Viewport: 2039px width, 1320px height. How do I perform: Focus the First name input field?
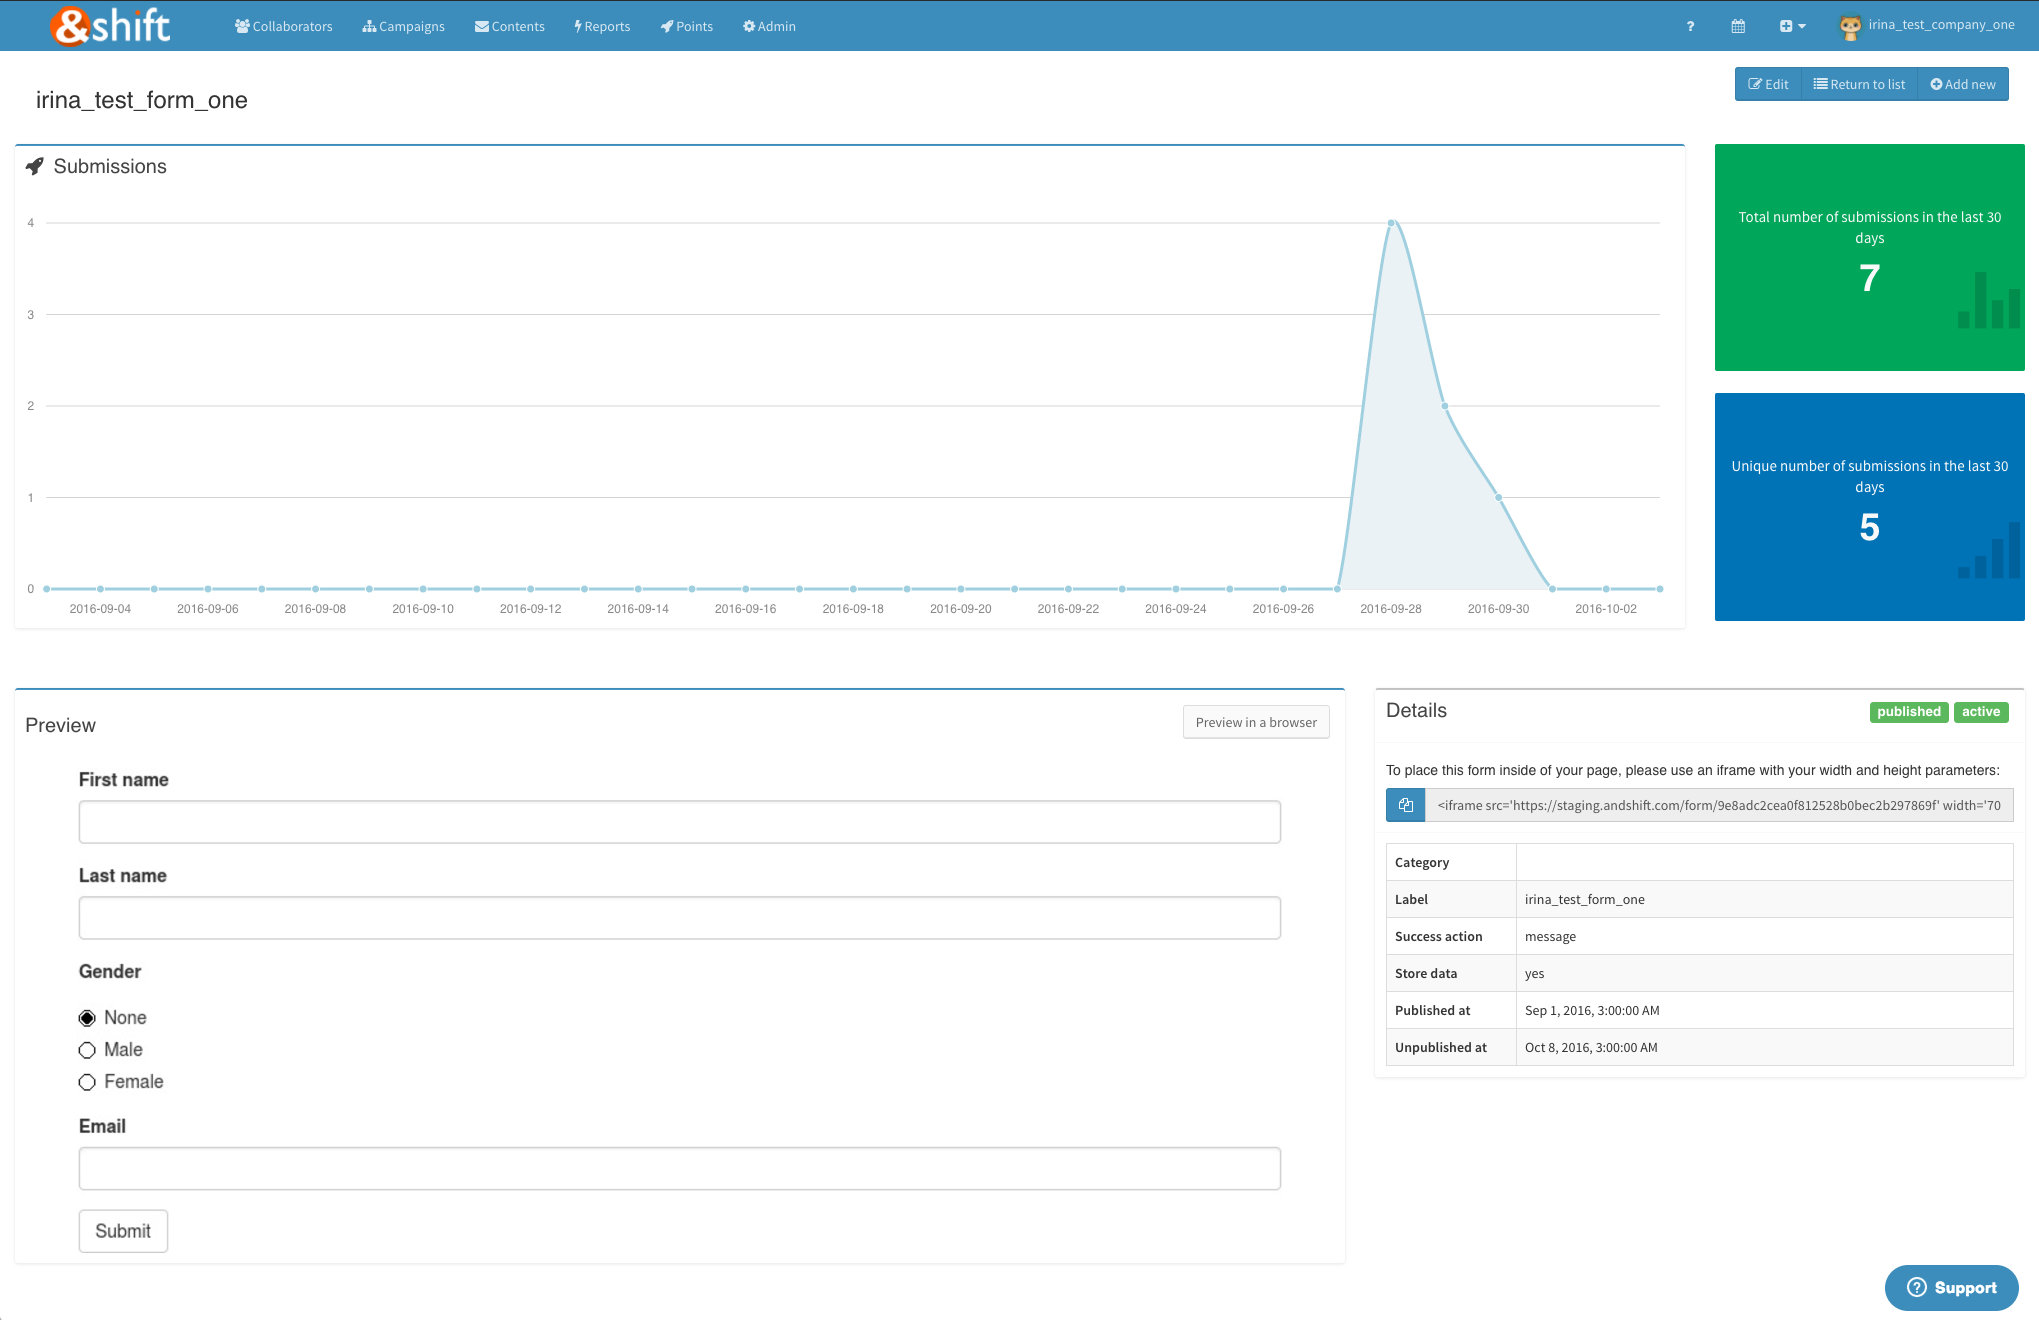[680, 822]
